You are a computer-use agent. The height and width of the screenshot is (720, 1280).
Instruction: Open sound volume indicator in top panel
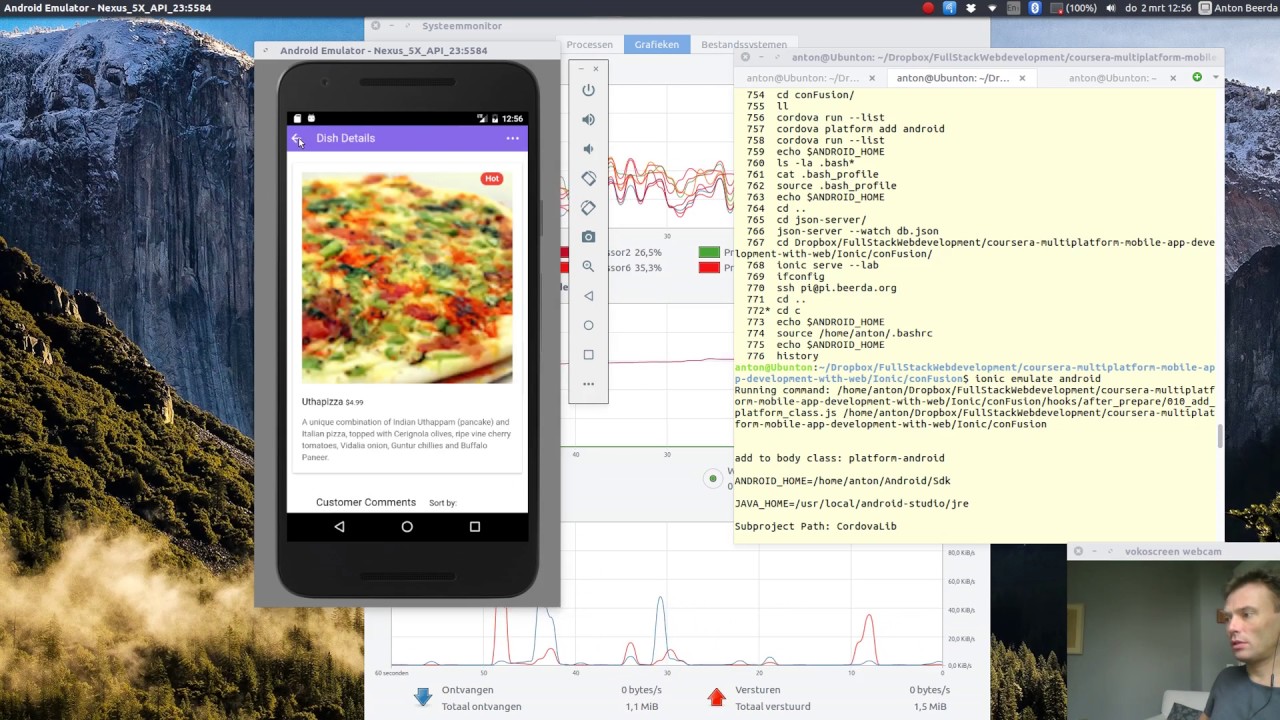point(1112,8)
